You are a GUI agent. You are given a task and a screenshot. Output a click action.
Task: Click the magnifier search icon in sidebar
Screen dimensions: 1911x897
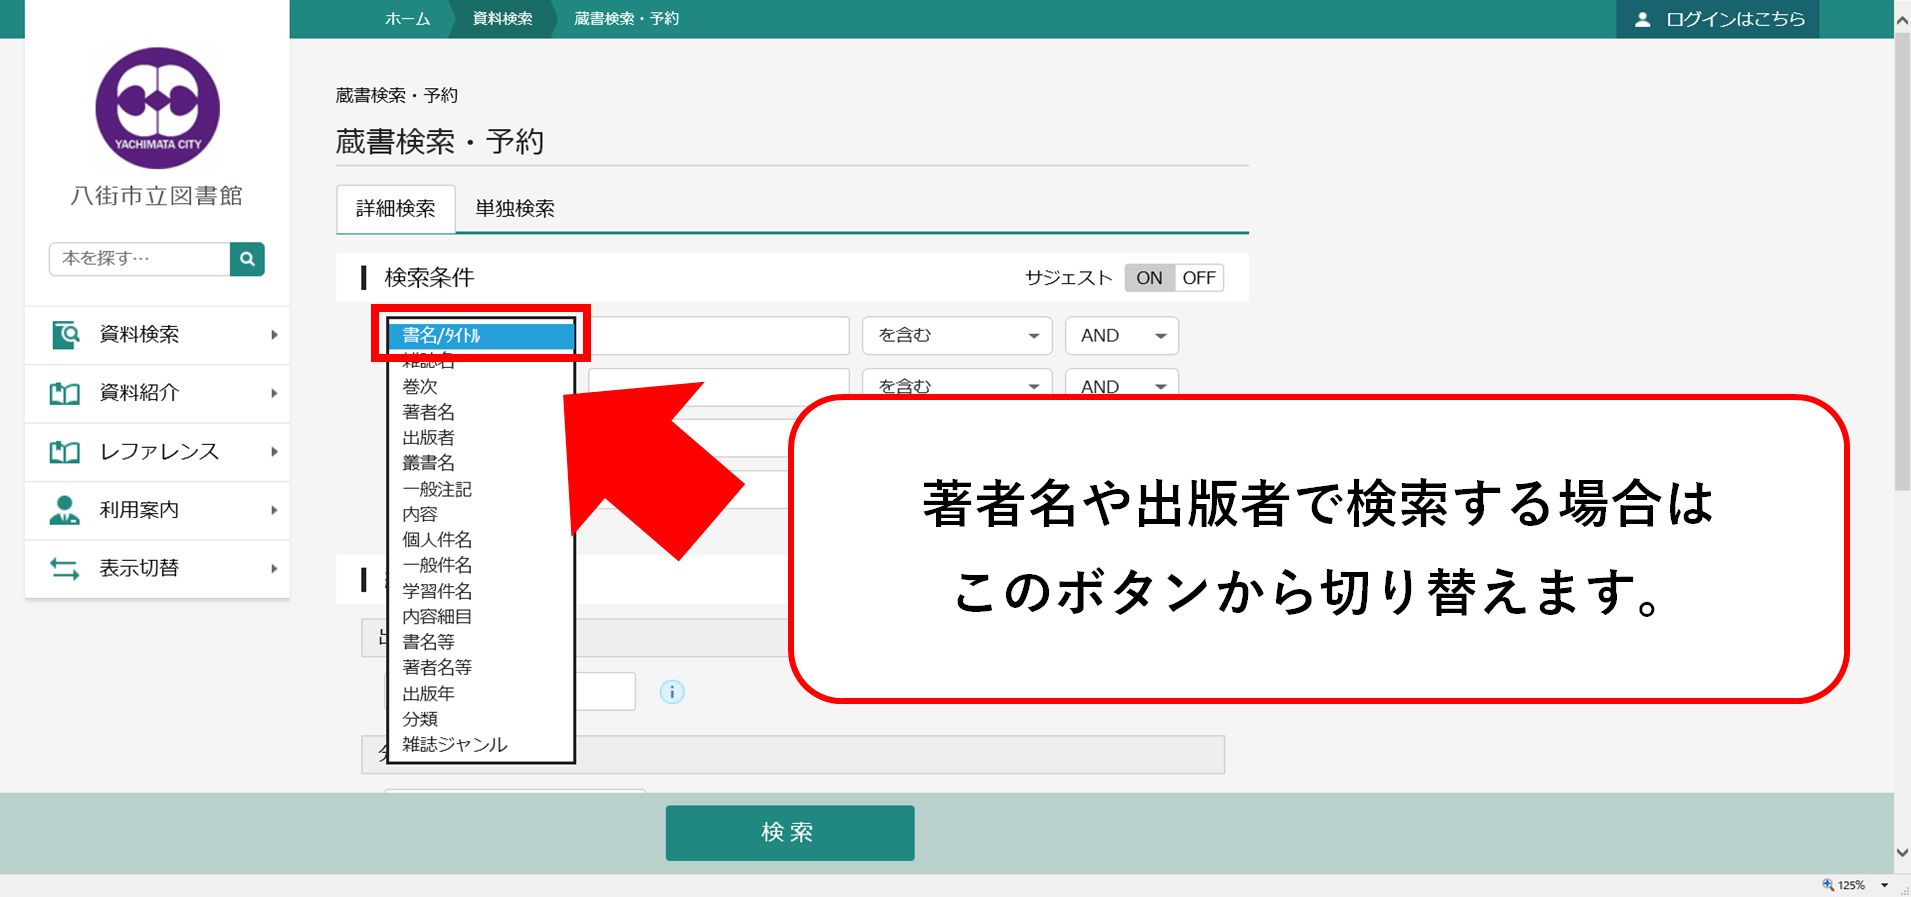click(x=247, y=259)
